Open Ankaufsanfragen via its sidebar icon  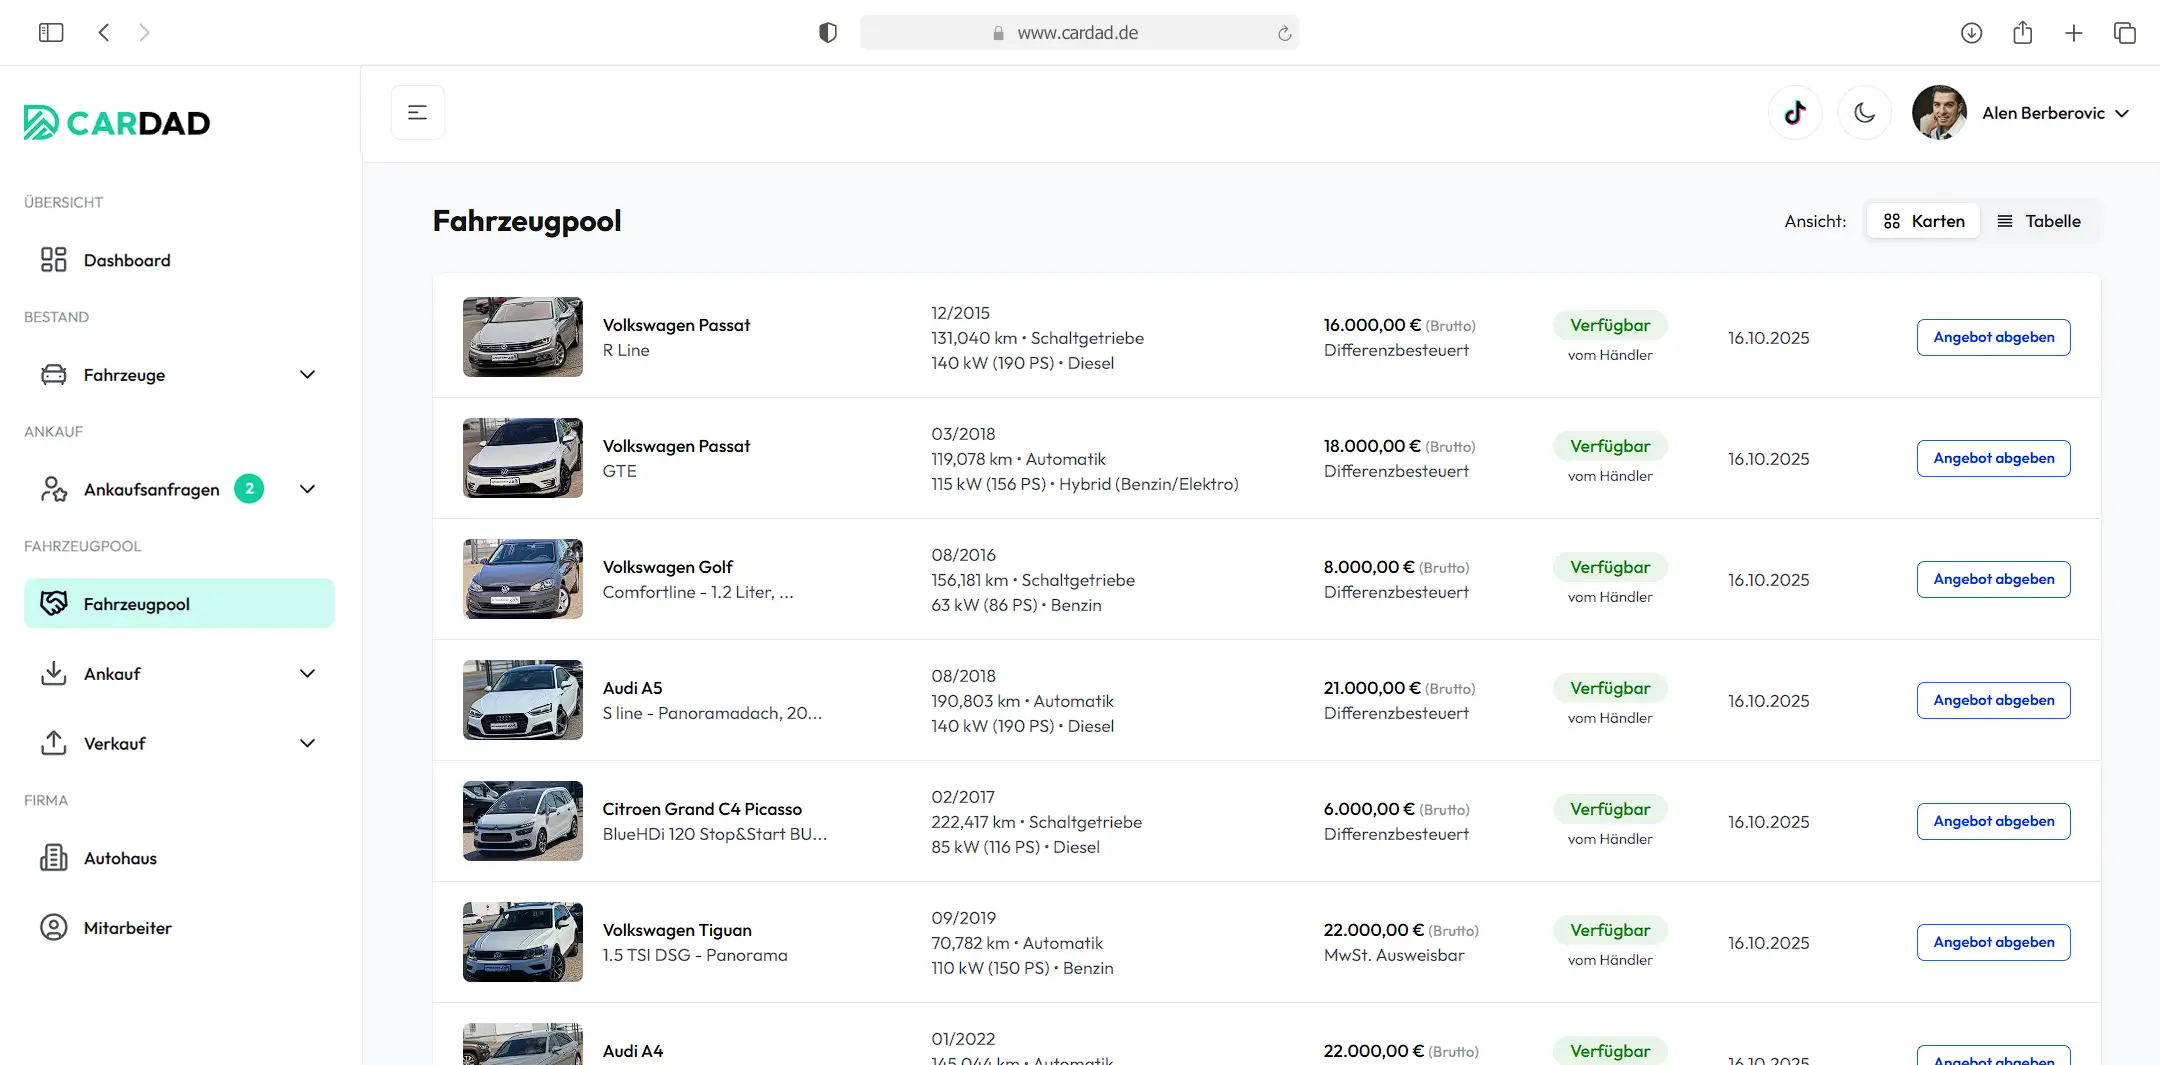click(x=54, y=489)
